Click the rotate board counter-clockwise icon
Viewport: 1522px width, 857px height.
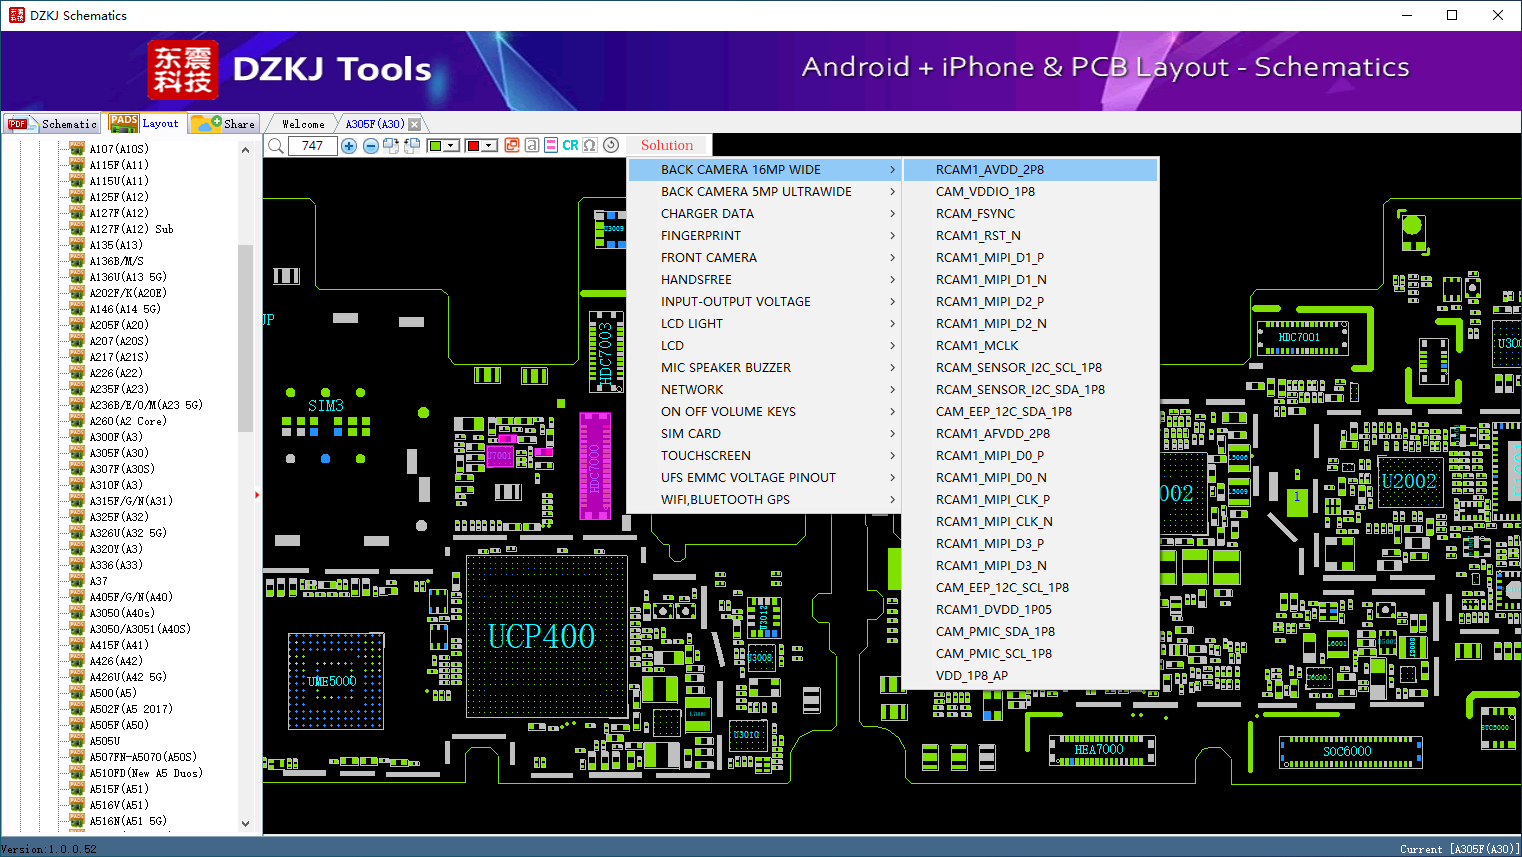click(411, 146)
